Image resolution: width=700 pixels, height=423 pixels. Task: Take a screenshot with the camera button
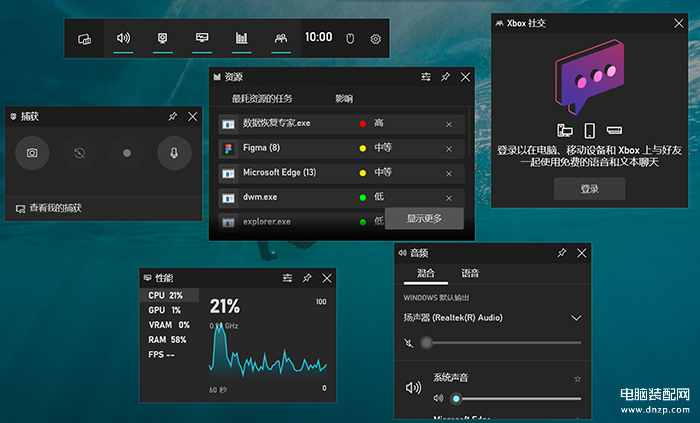point(32,153)
